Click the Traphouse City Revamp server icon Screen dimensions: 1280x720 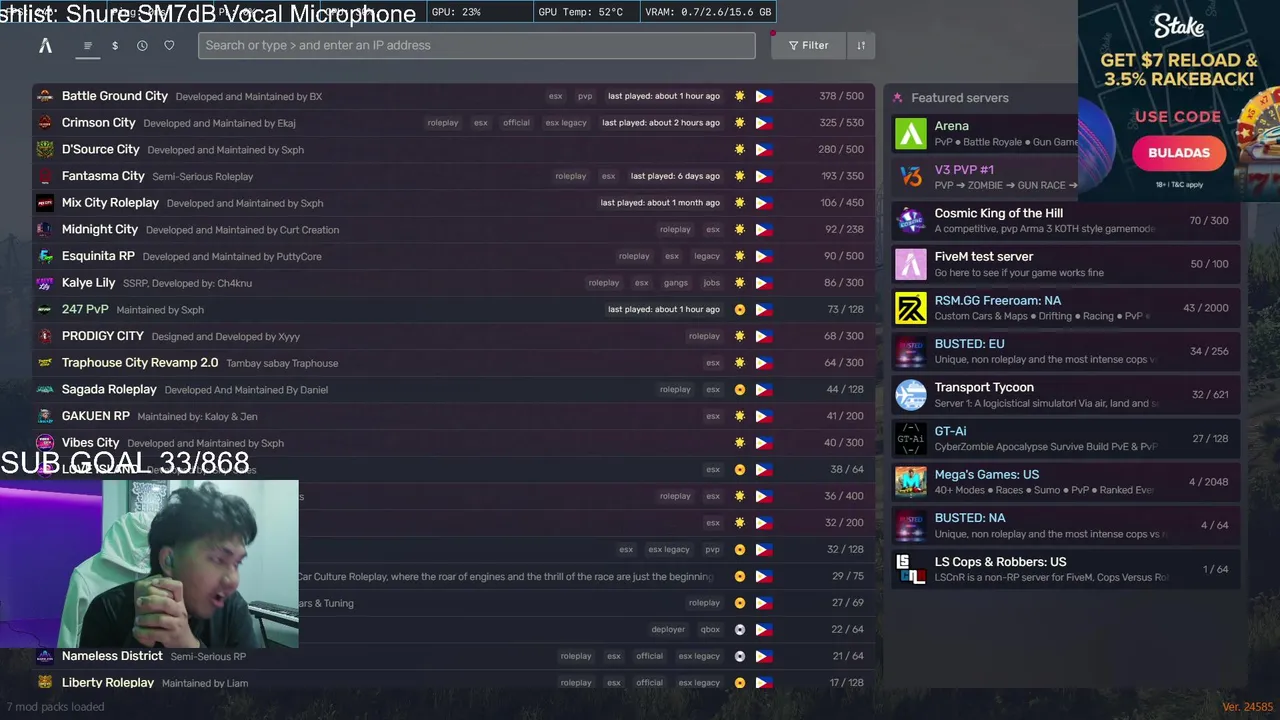(x=45, y=363)
